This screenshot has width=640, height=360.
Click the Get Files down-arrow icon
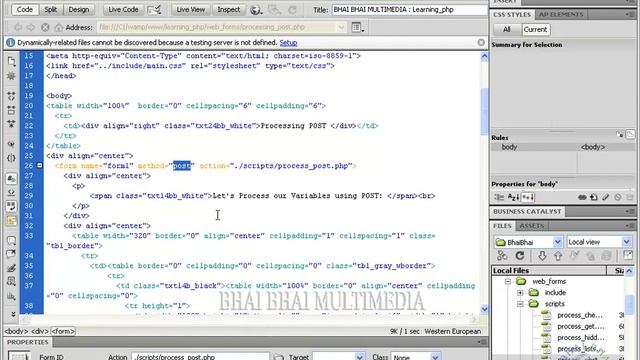pos(542,256)
